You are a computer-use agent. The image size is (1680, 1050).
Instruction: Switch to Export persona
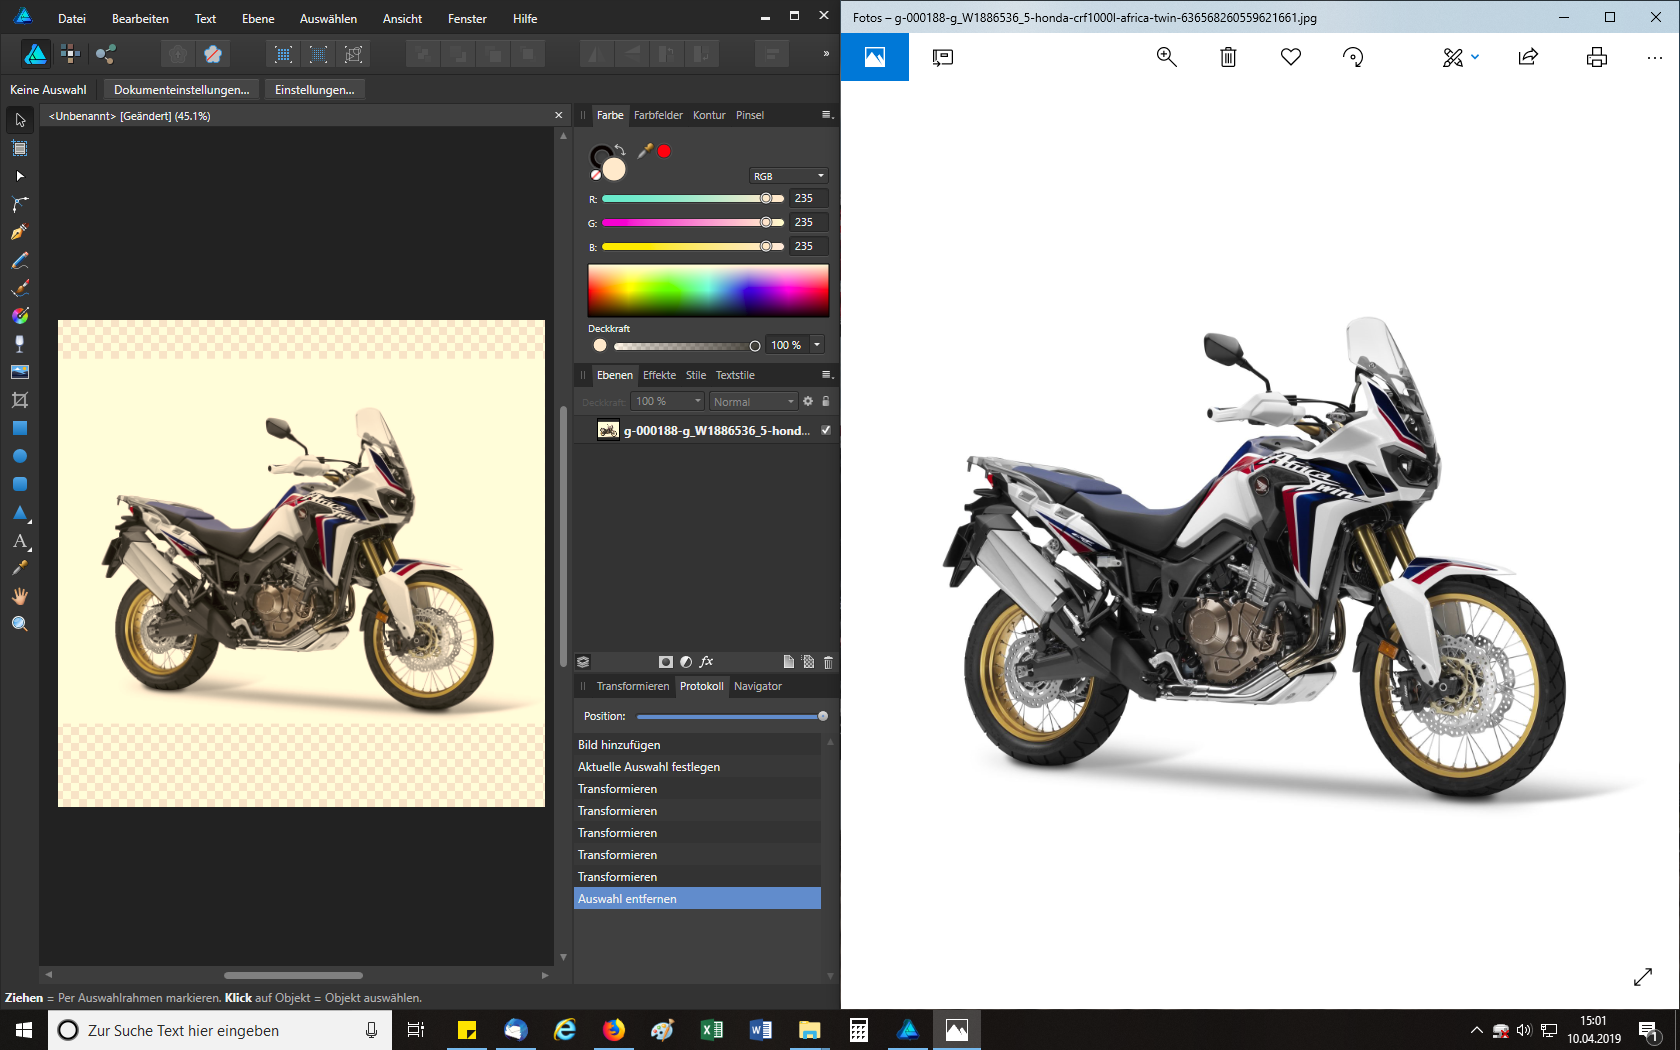tap(106, 54)
